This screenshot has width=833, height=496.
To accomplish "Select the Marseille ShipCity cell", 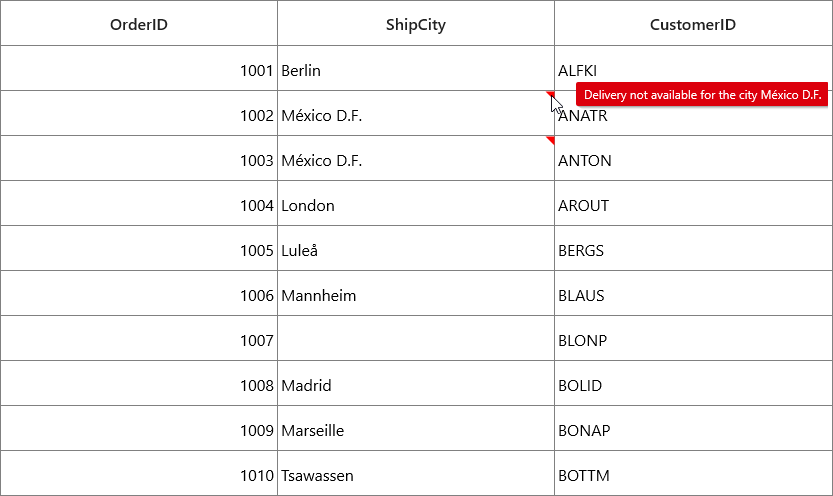I will coord(416,428).
